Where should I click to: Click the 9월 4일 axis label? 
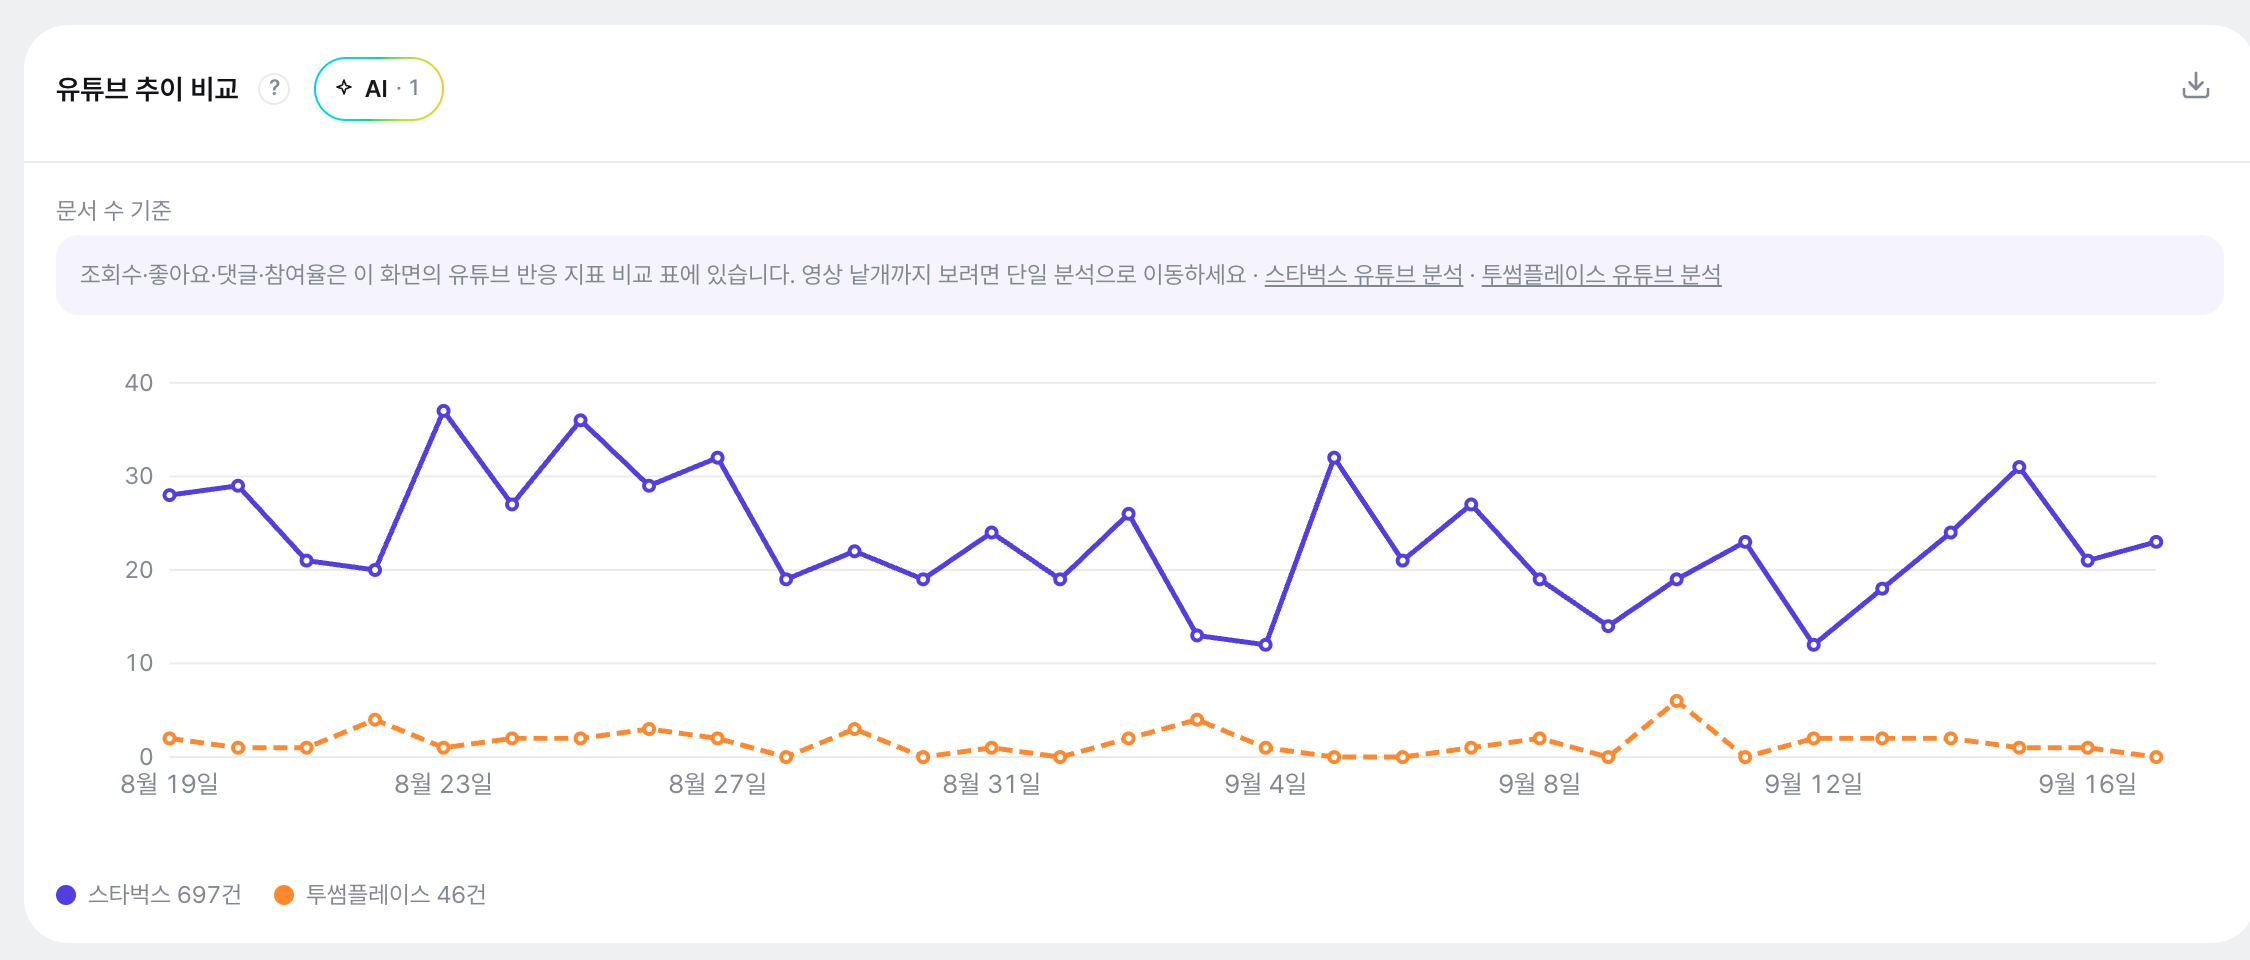pyautogui.click(x=1266, y=784)
